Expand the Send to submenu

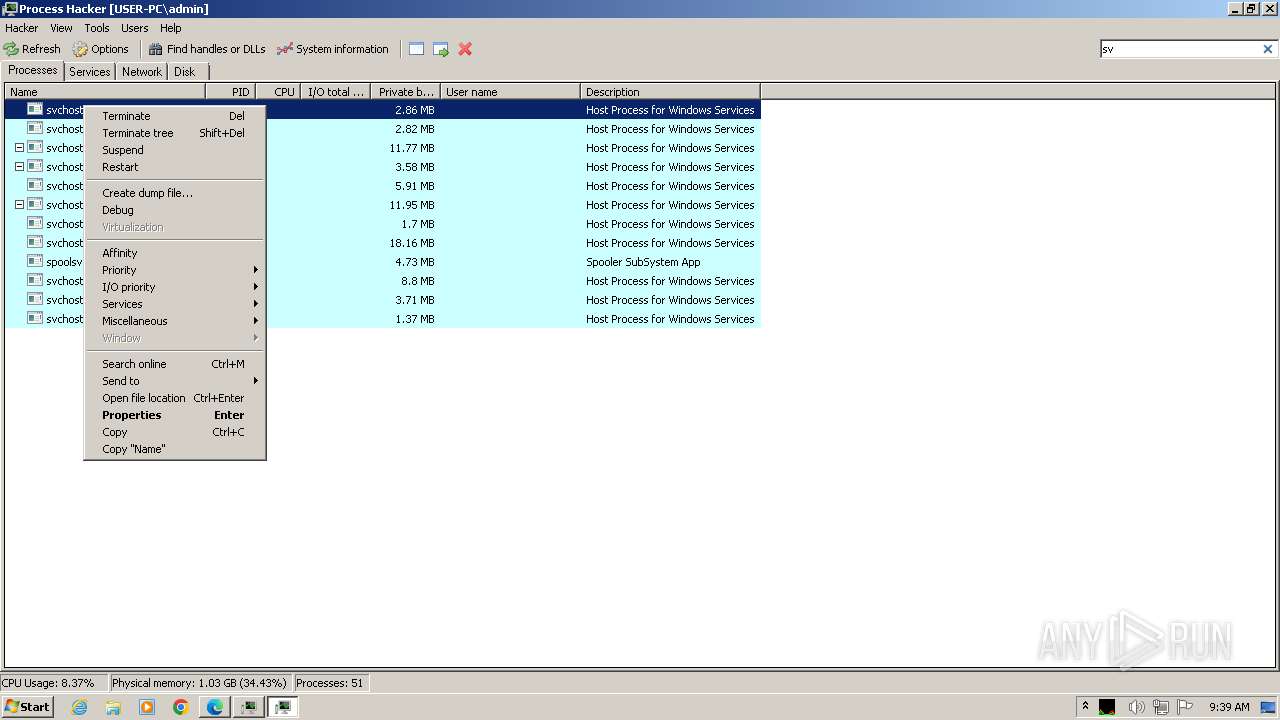174,381
